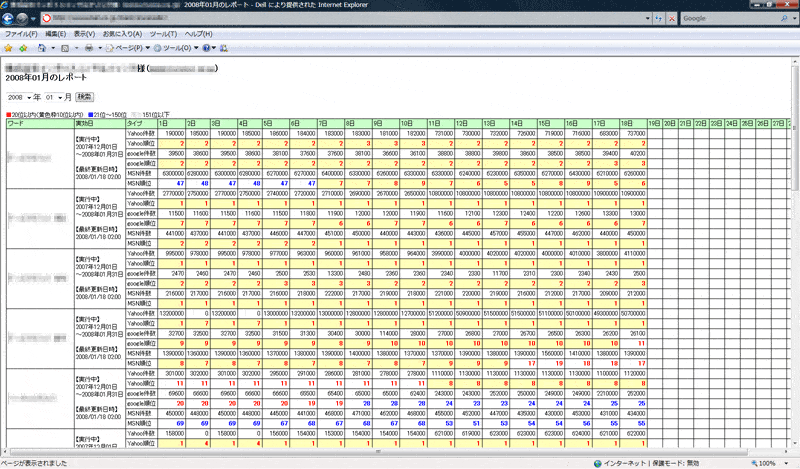The width and height of the screenshot is (800, 469).
Task: Click the red Stop loading icon
Action: (x=672, y=18)
